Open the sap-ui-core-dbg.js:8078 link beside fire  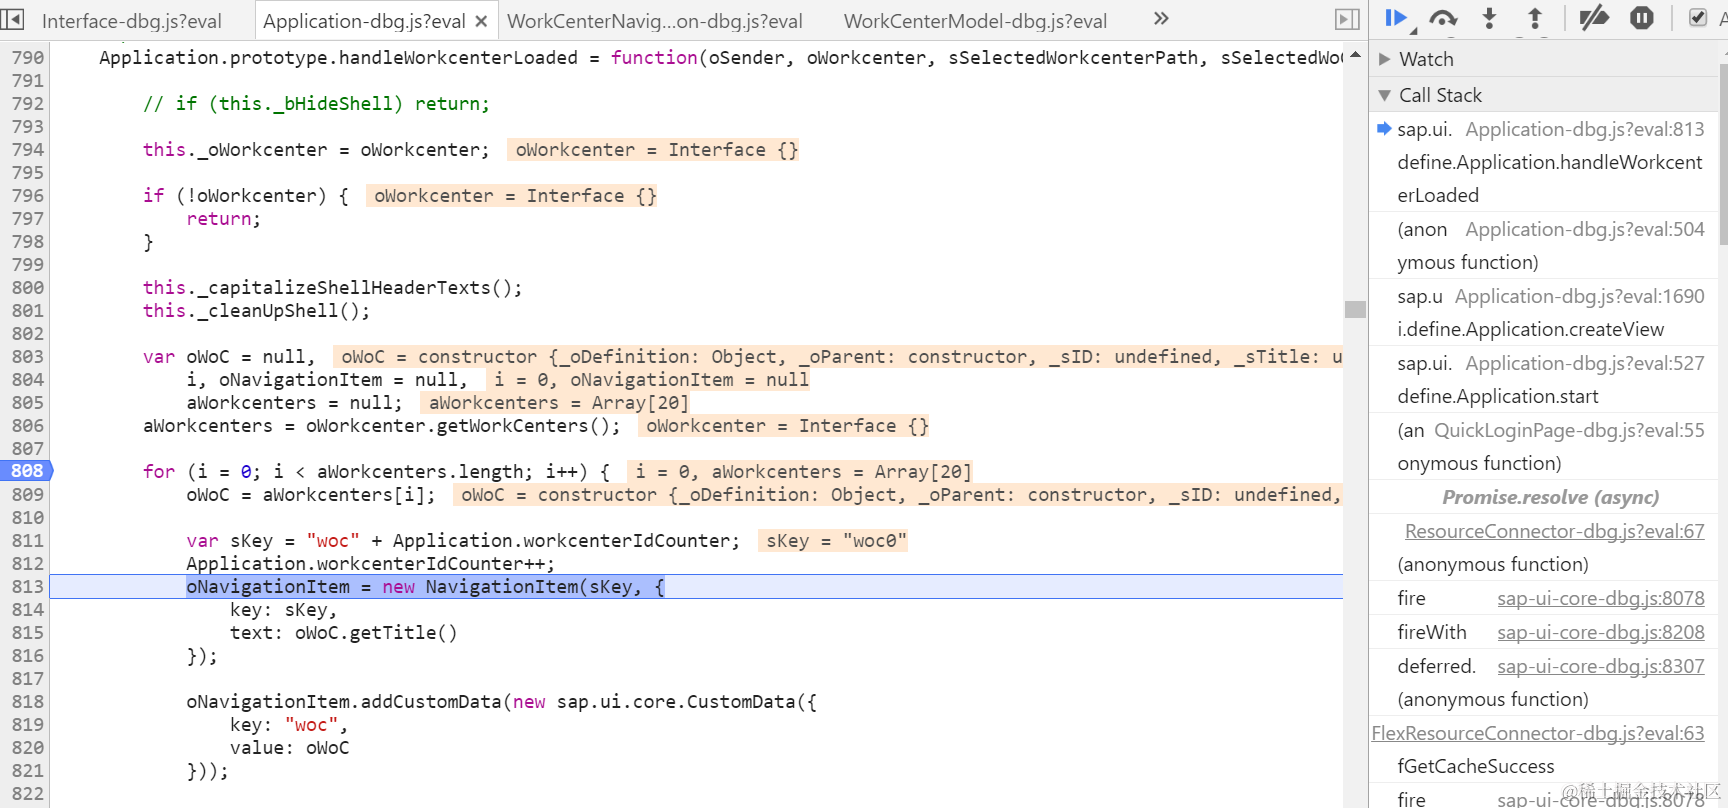(1600, 598)
